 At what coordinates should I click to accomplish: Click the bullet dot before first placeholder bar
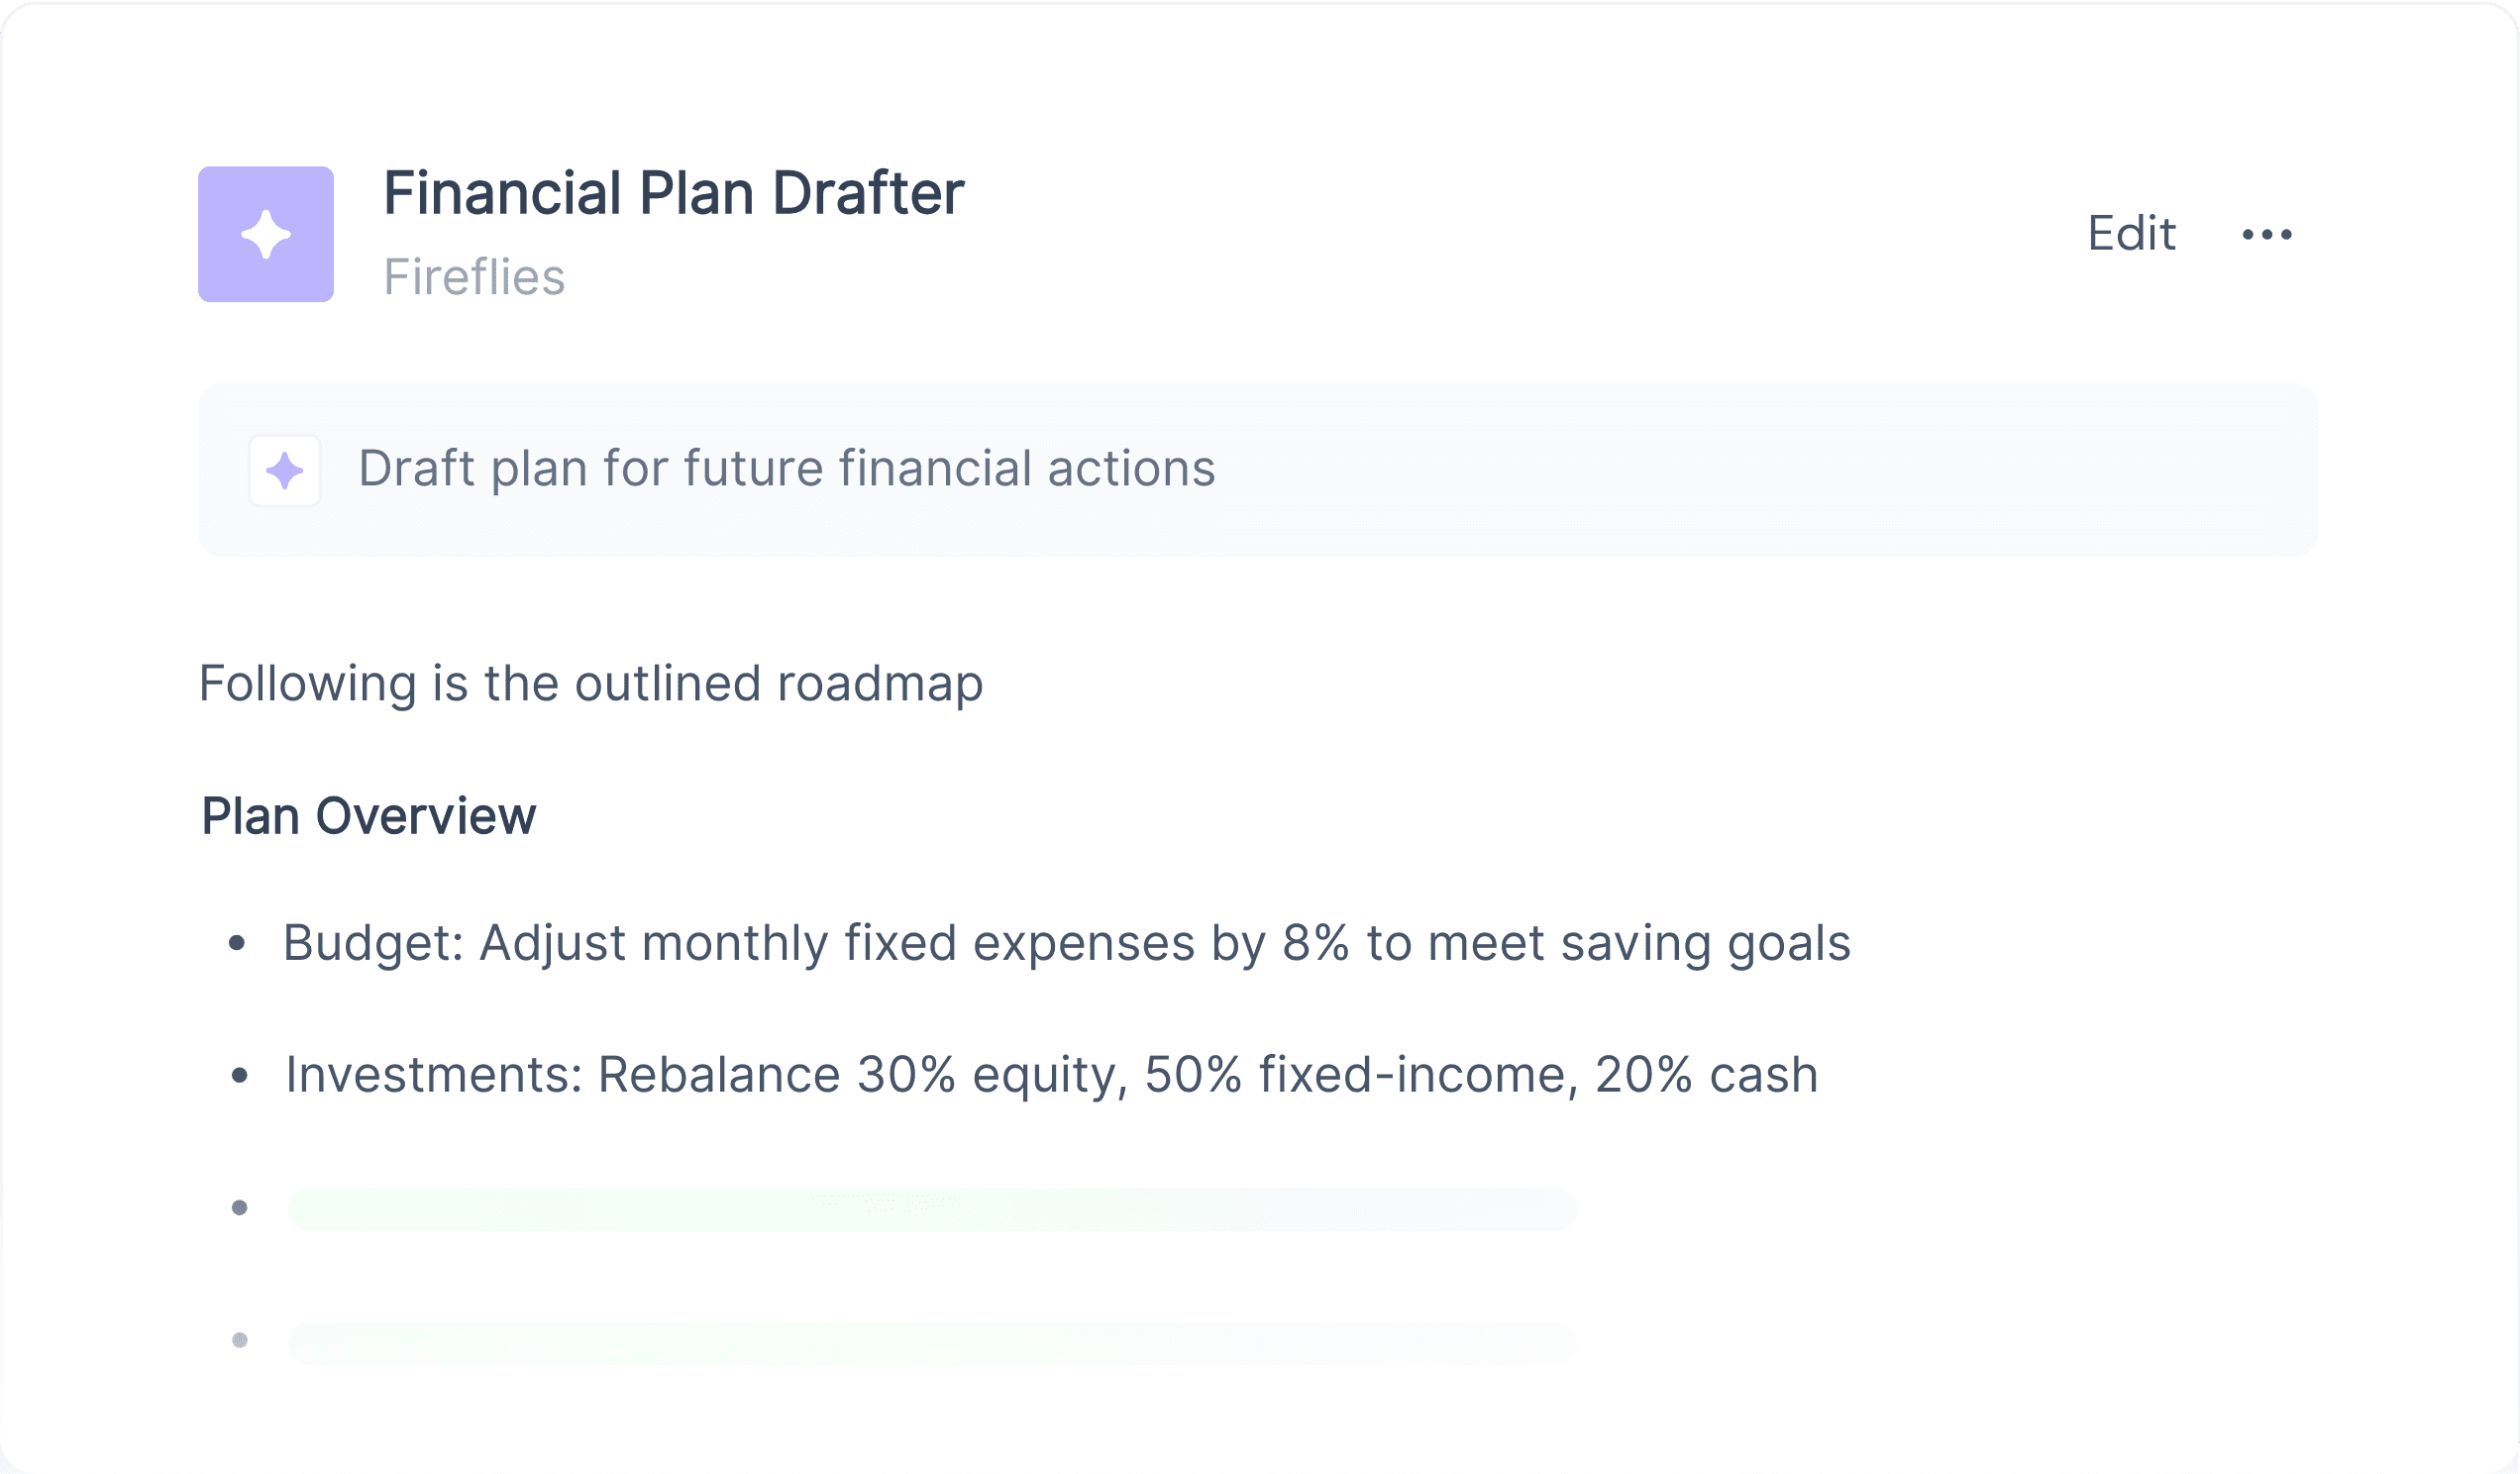240,1208
